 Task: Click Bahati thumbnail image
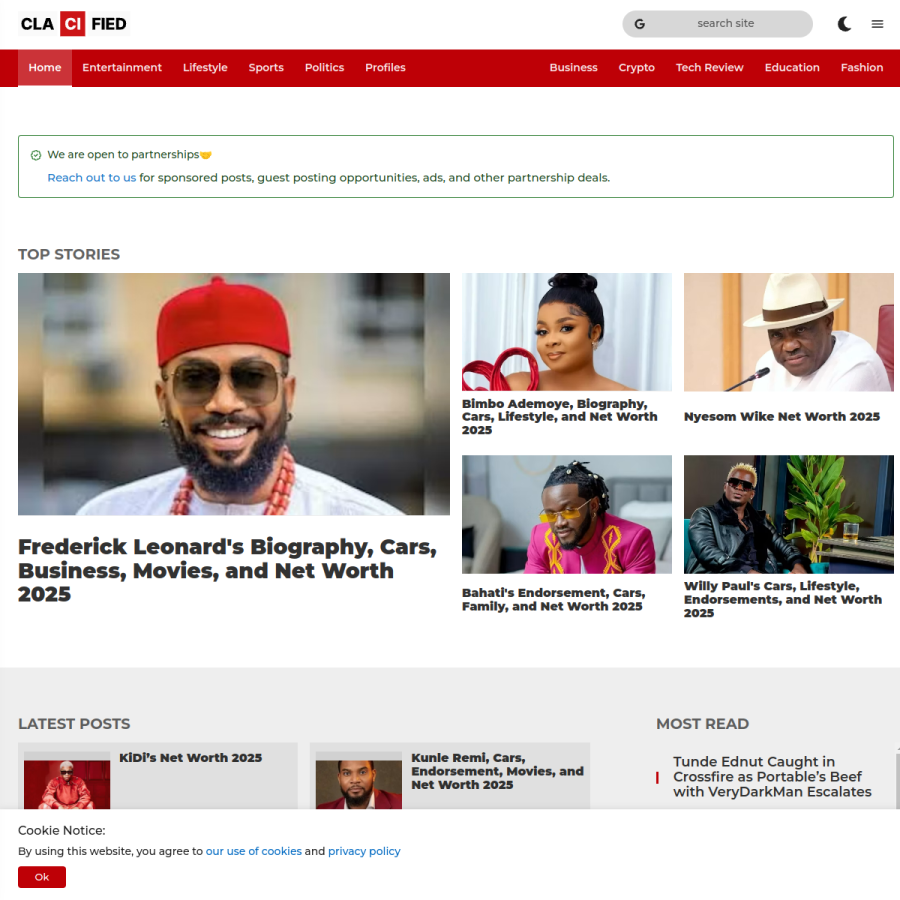(x=567, y=514)
